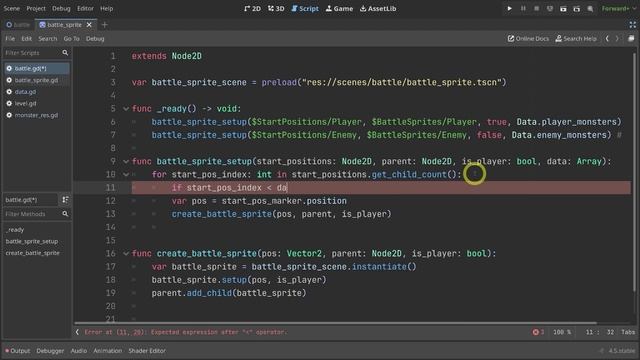The image size is (640, 360).
Task: Open the Audio bottom panel
Action: pos(79,351)
